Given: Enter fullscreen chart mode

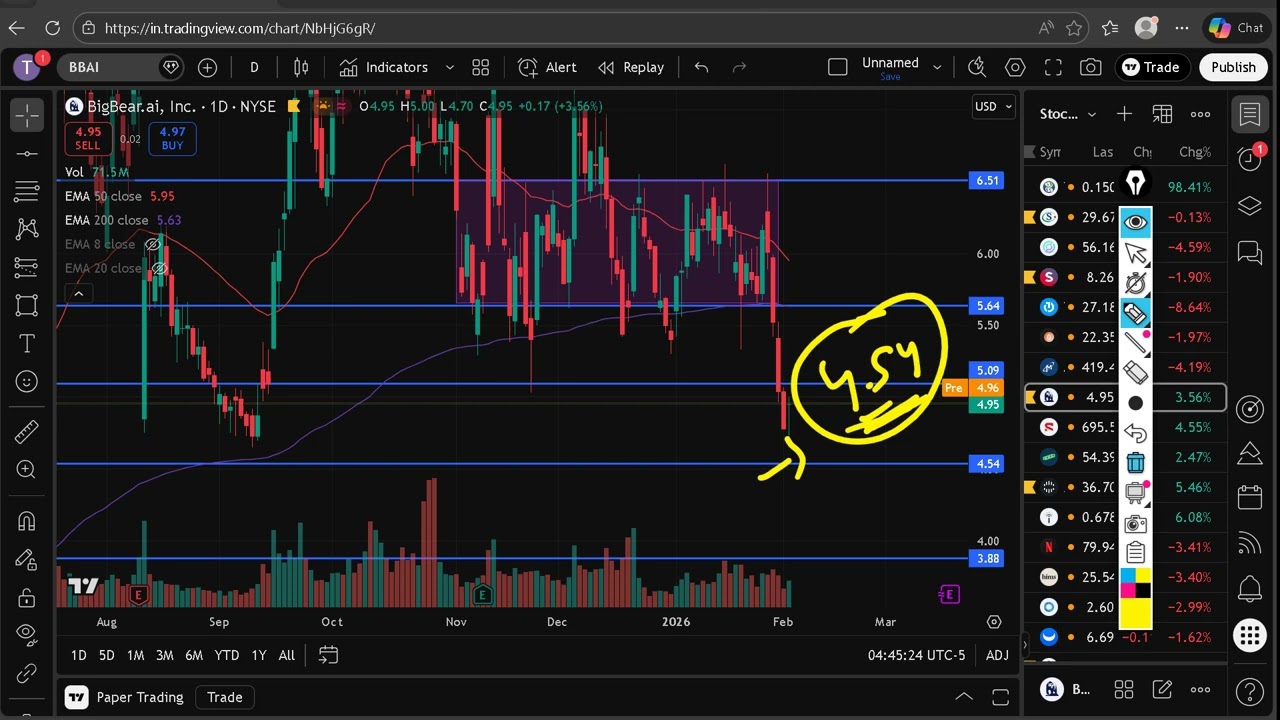Looking at the screenshot, I should point(1053,67).
